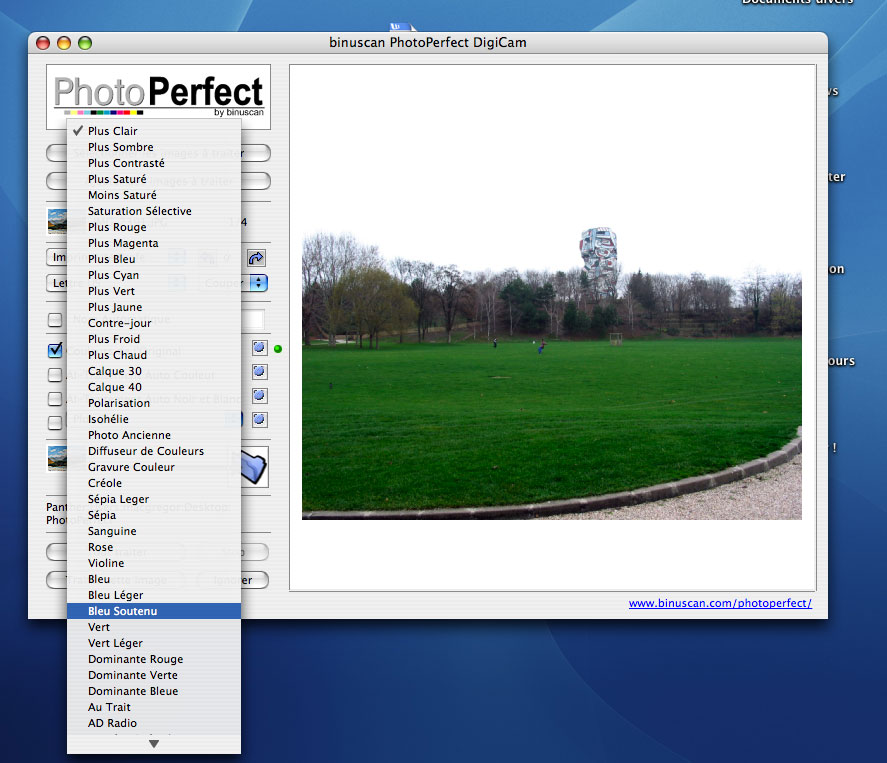Select the plain Vert tint
Screen dimensions: 887x763
[x=154, y=628]
